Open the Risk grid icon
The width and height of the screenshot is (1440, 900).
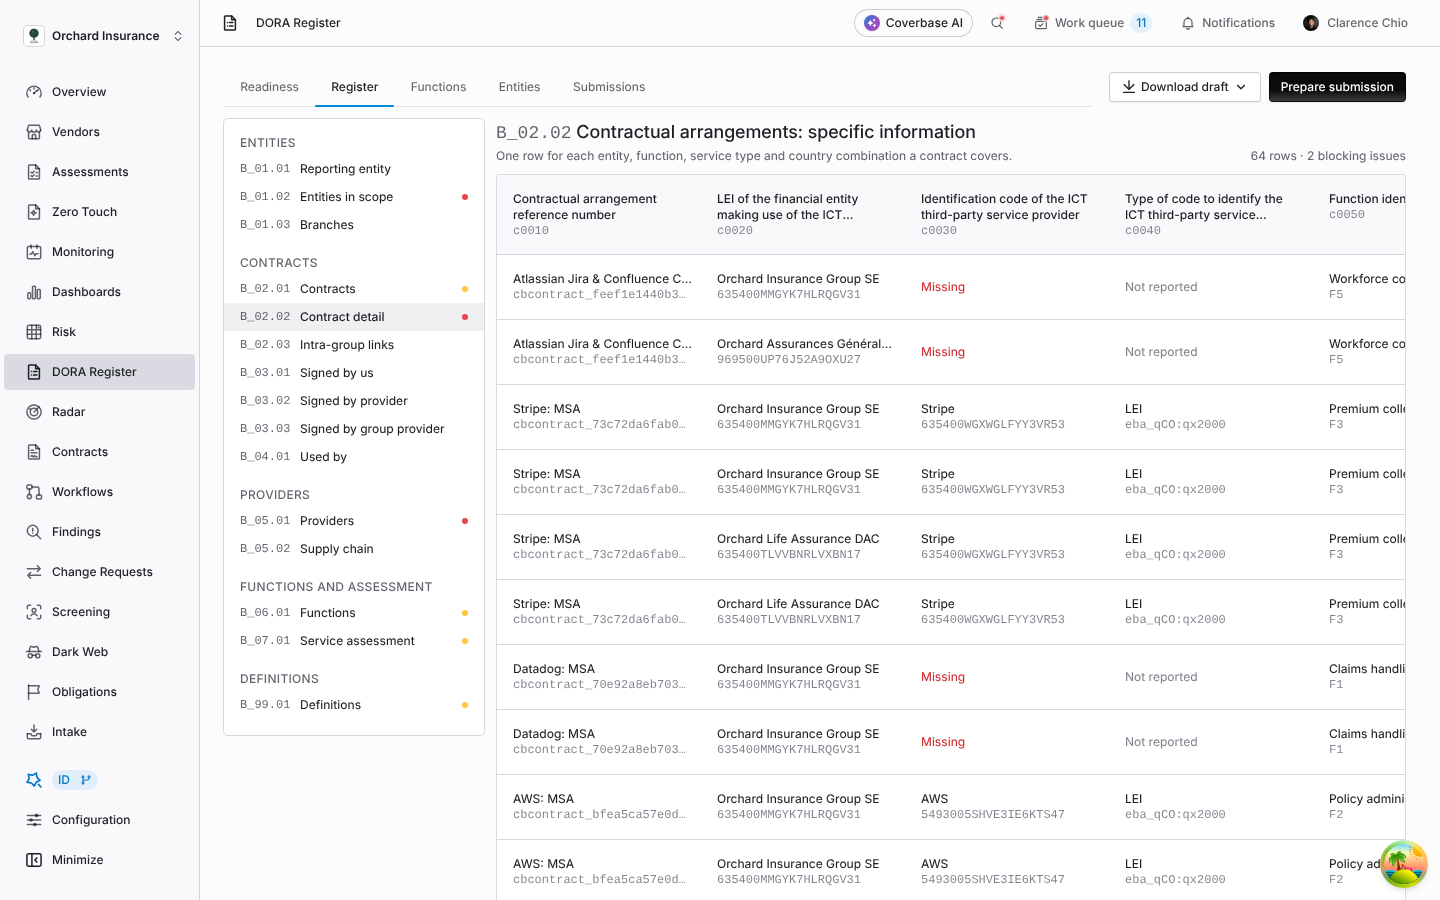coord(34,332)
